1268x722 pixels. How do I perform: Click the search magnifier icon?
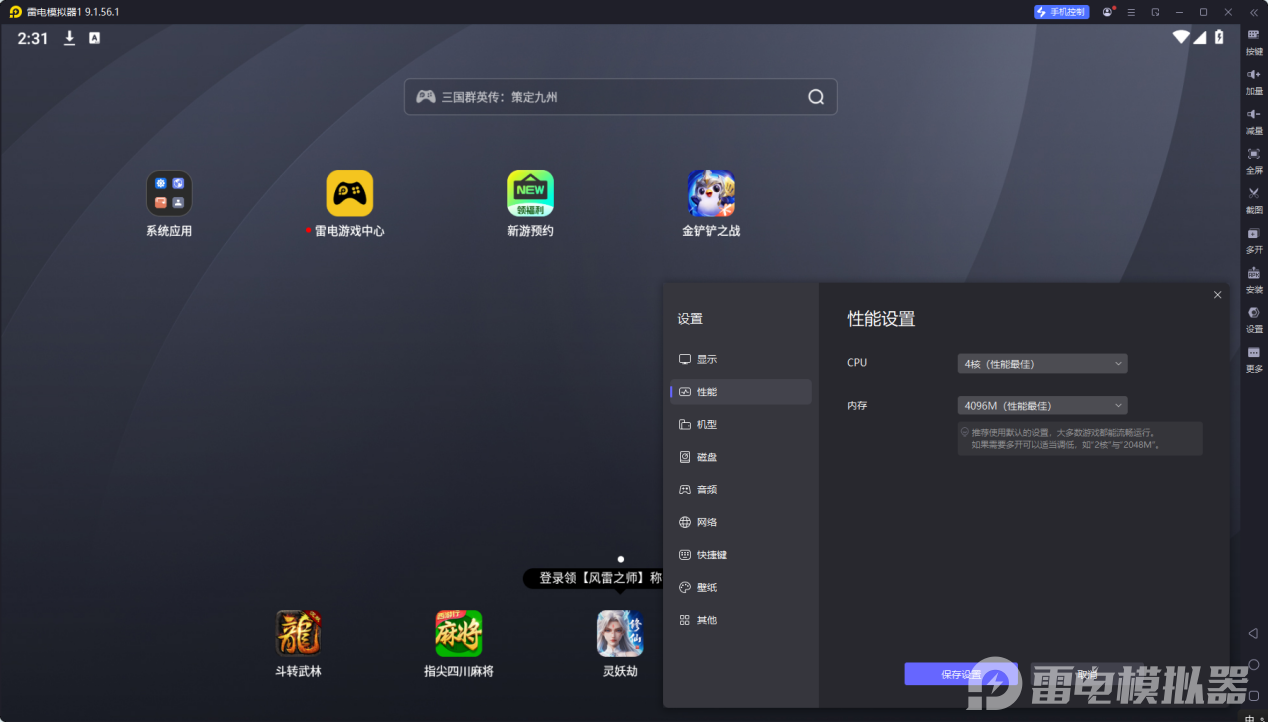coord(816,97)
